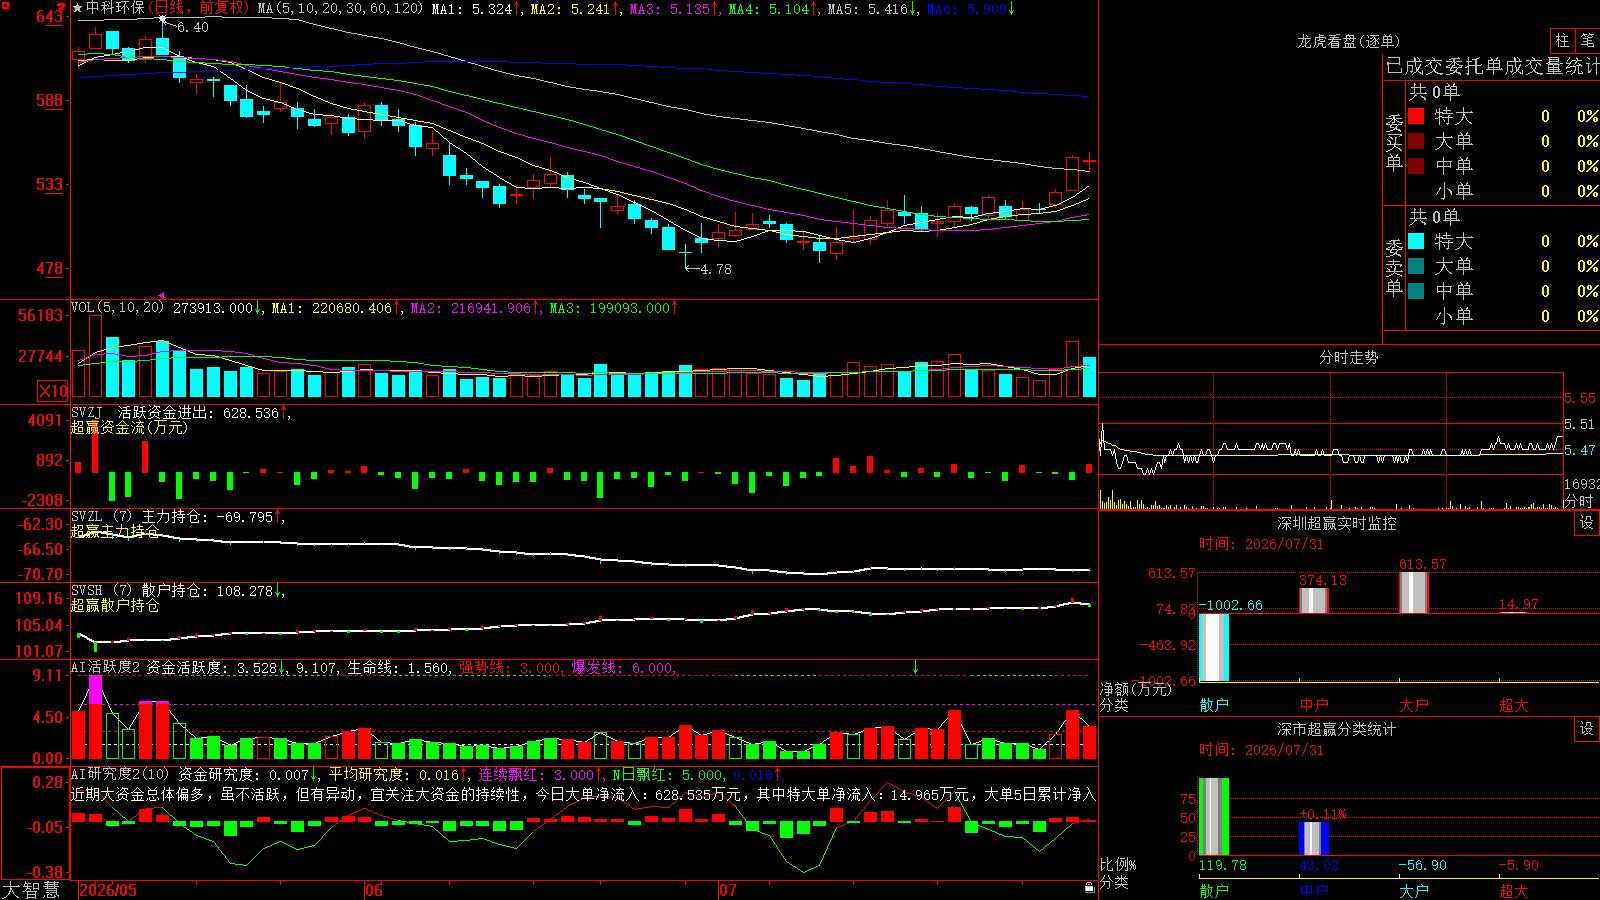Select the 06 month marker on timeline

(374, 890)
